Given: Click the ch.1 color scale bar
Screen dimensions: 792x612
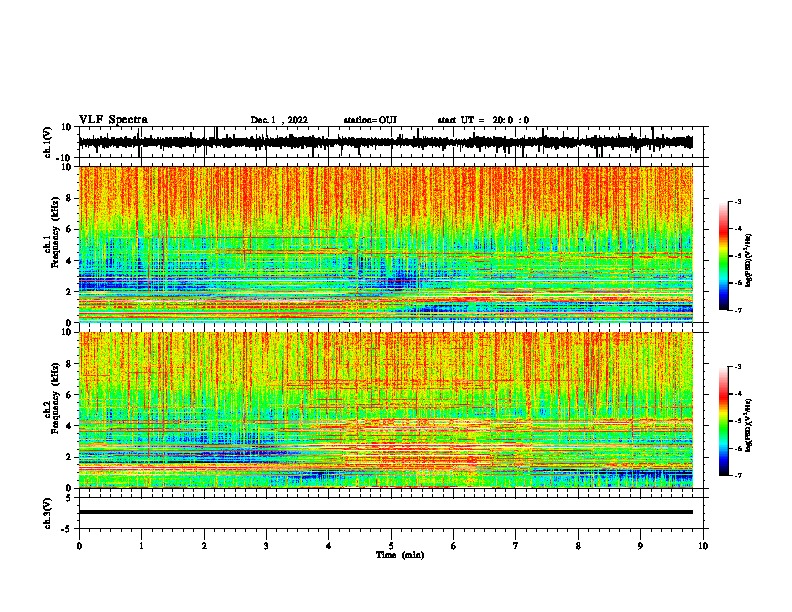Looking at the screenshot, I should 723,256.
